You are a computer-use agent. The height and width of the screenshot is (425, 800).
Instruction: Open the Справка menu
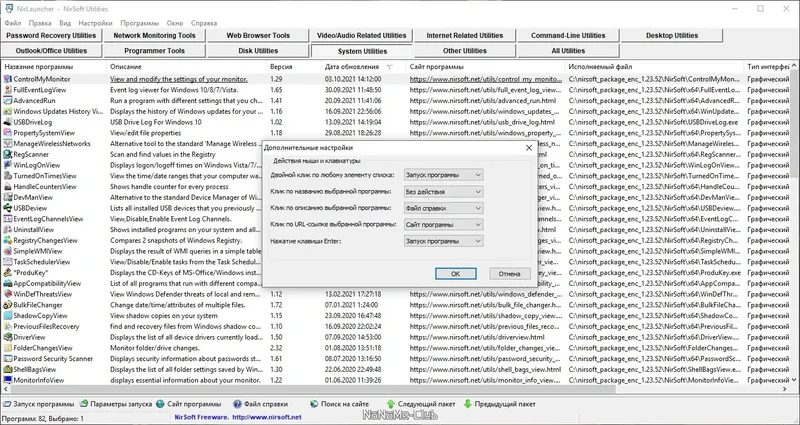204,23
